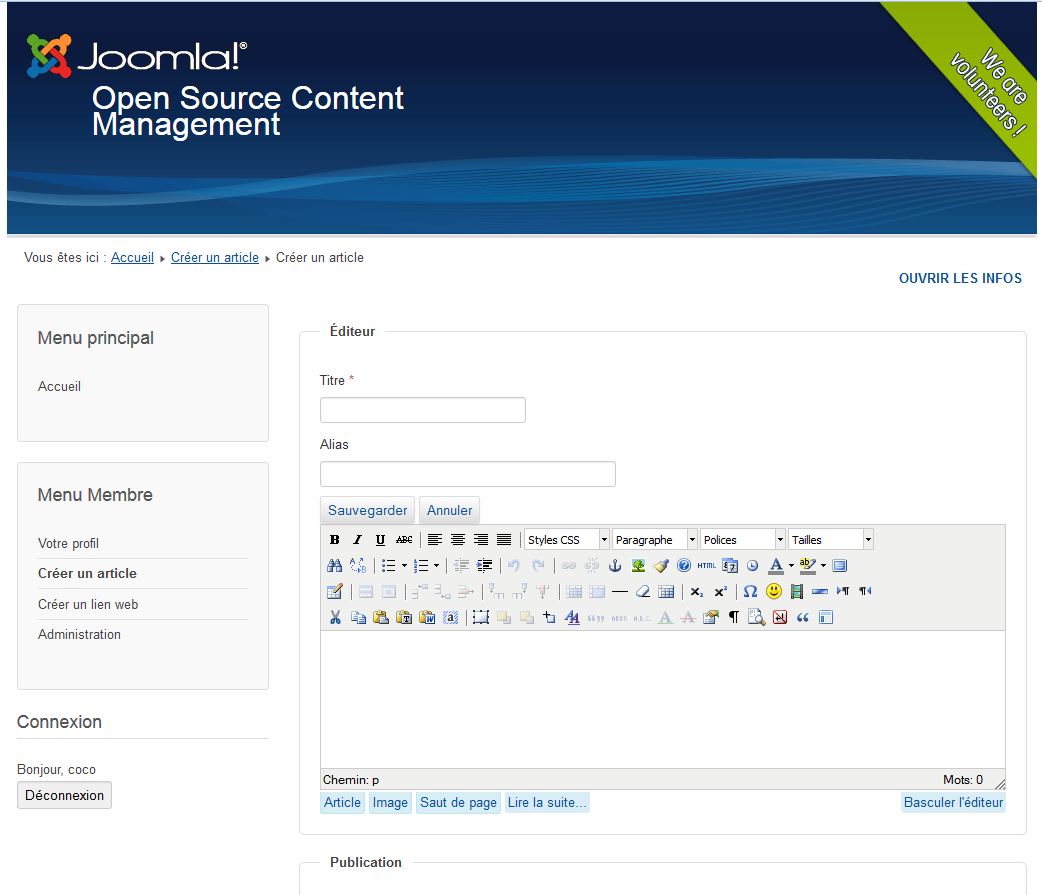The image size is (1042, 895).
Task: Copy selection in editor toolbar
Action: (358, 617)
